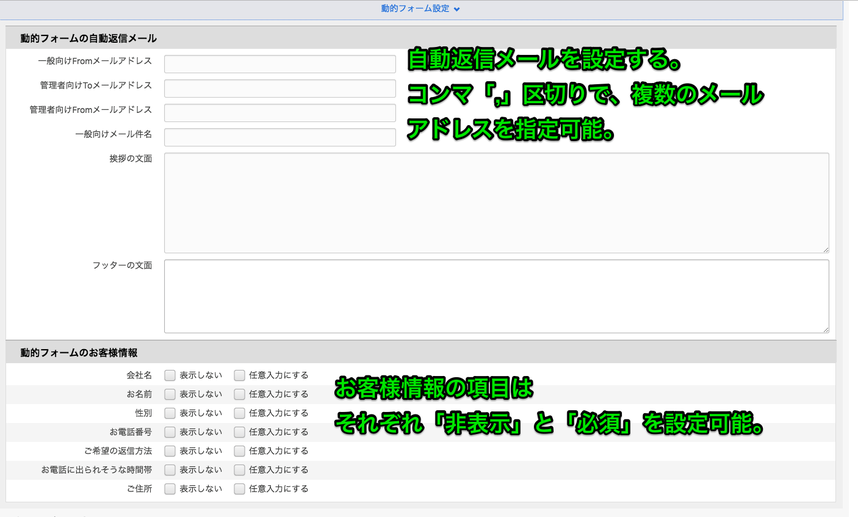The width and height of the screenshot is (858, 517).
Task: Enable 任意入力にする for 会社名
Action: pos(240,375)
